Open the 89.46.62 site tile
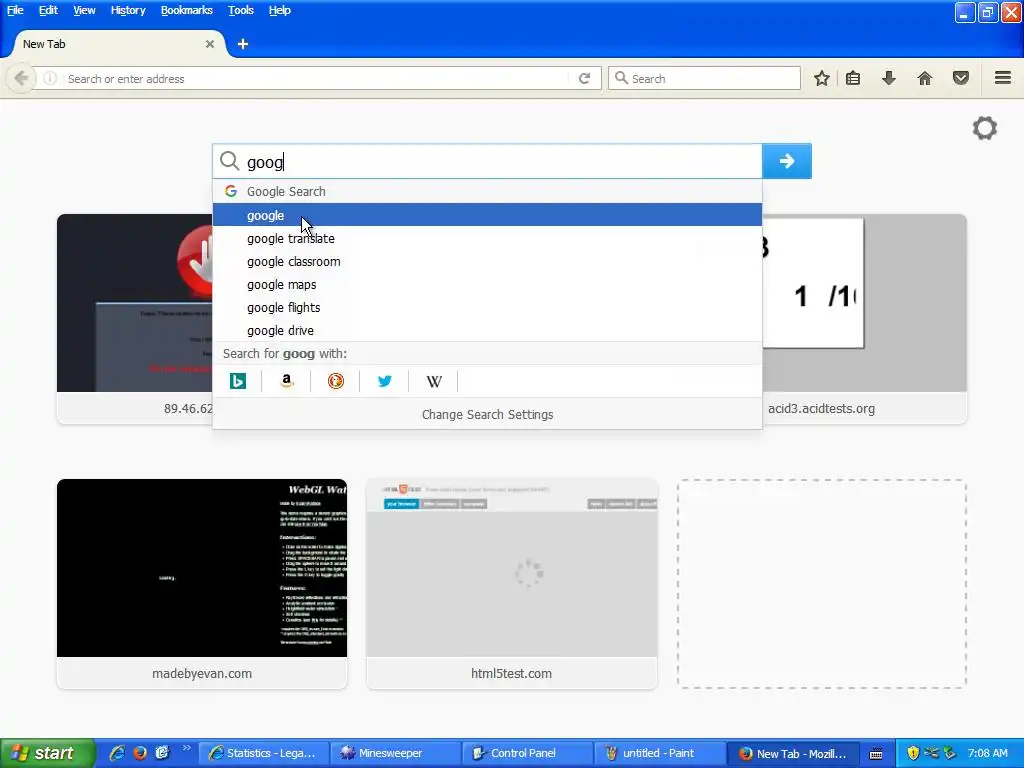This screenshot has width=1024, height=768. (x=135, y=319)
